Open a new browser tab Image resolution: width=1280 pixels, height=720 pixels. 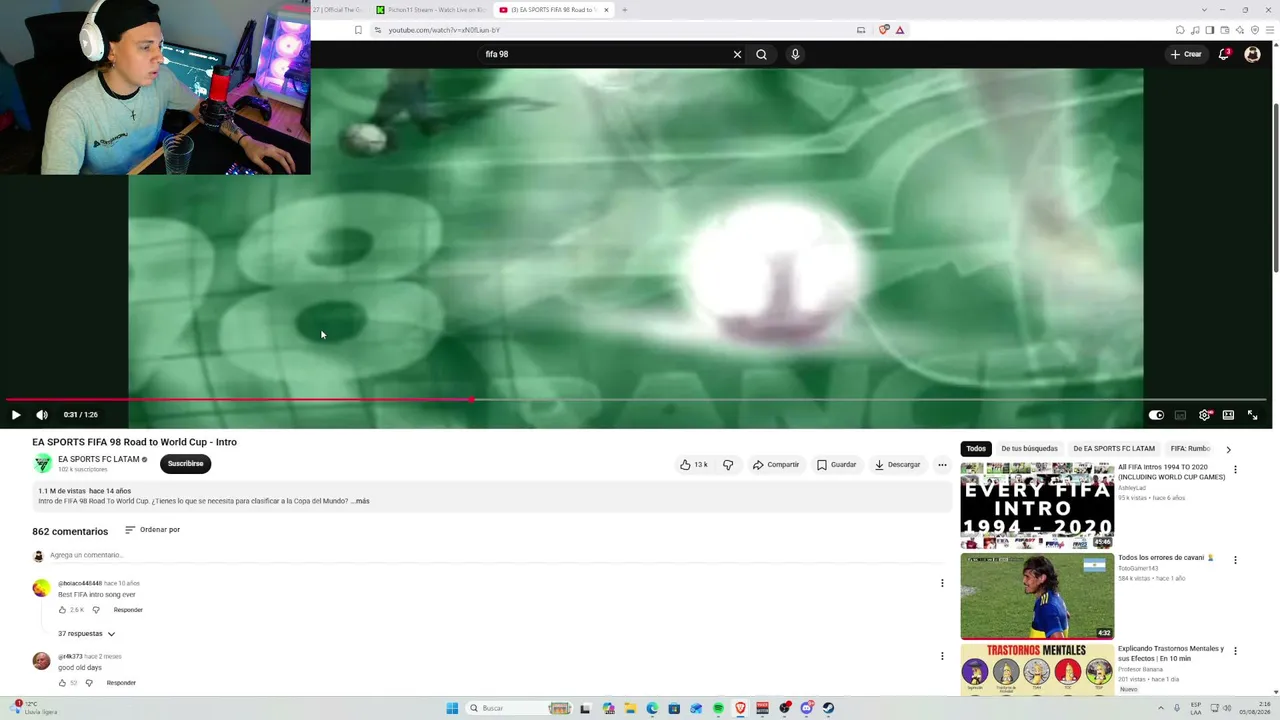coord(624,10)
